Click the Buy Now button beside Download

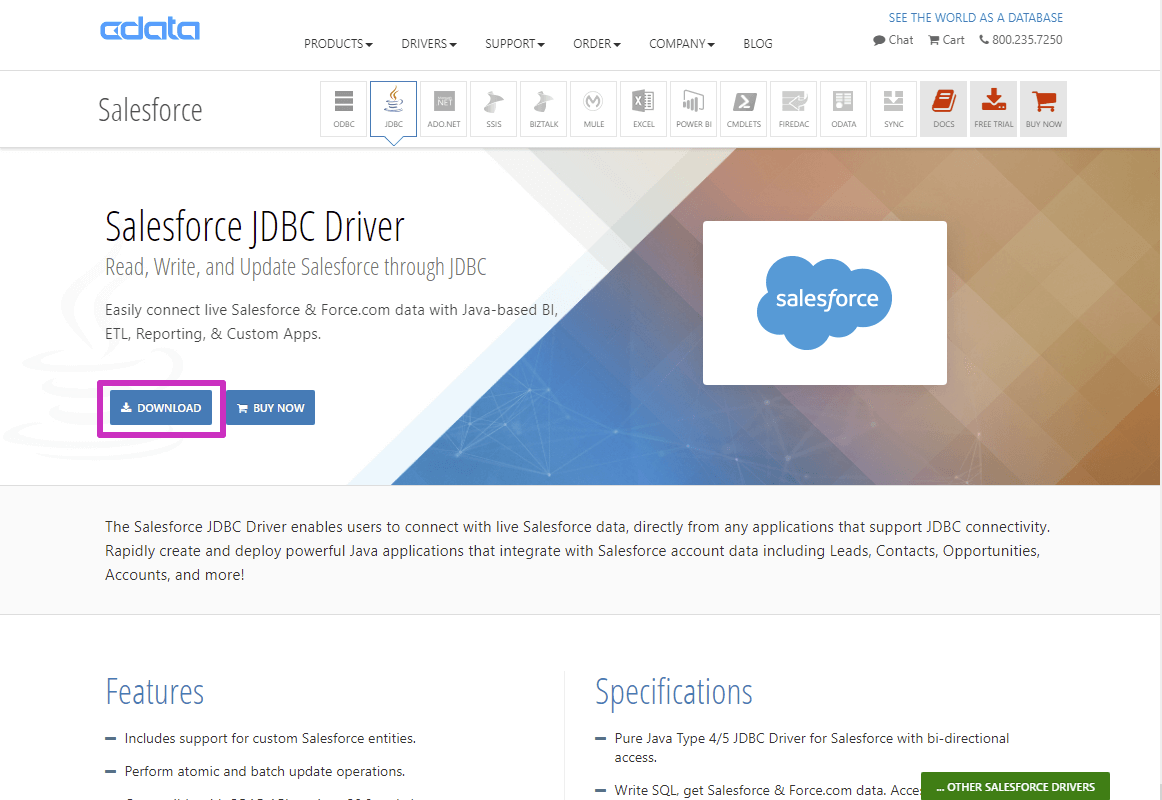270,408
